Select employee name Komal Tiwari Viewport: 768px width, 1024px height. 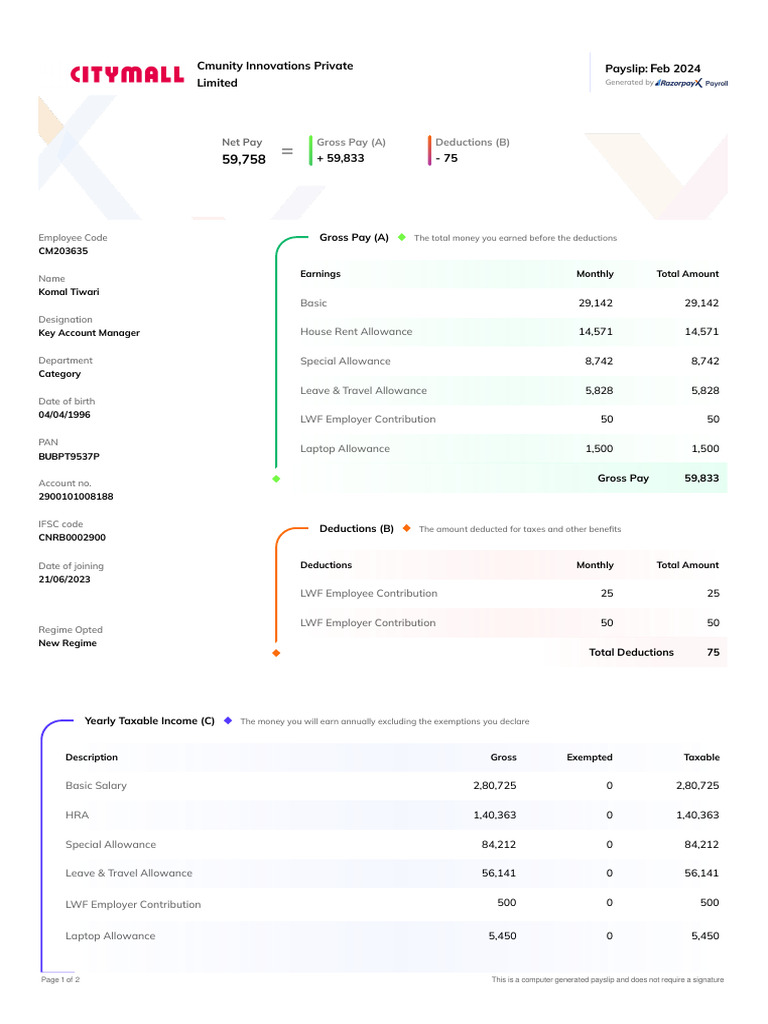coord(69,292)
